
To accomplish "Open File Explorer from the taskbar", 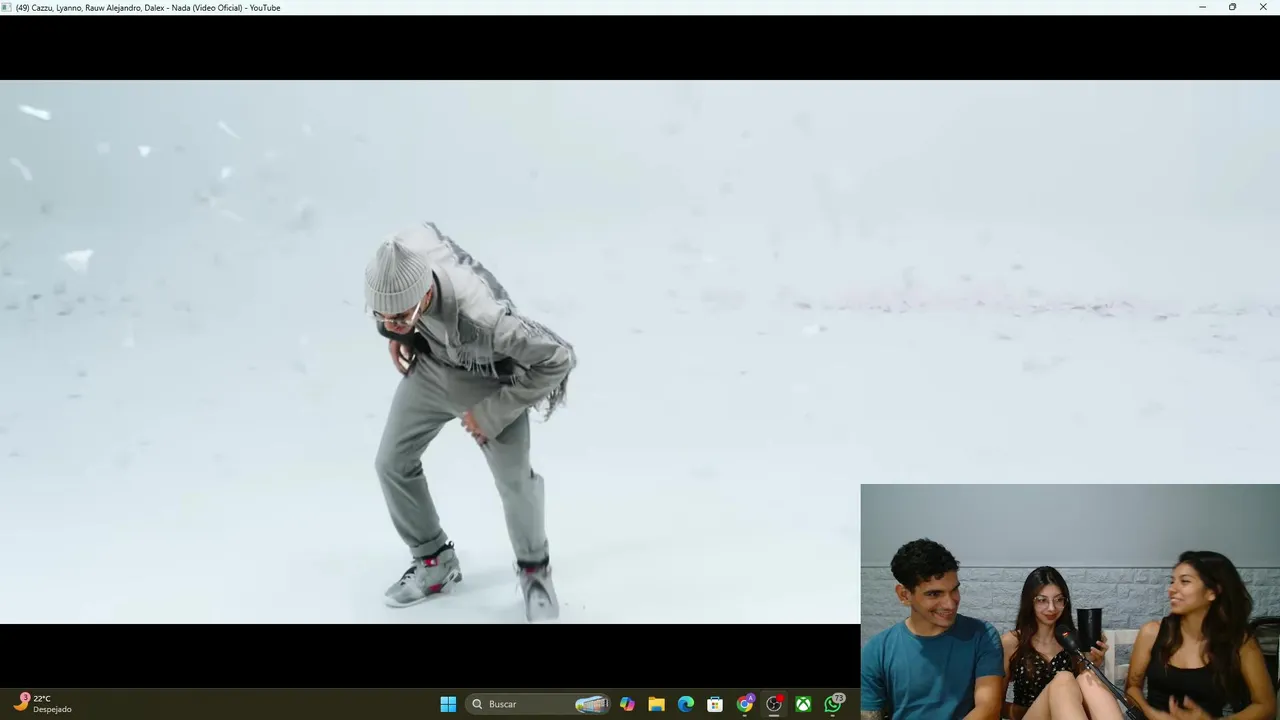I will coord(656,704).
